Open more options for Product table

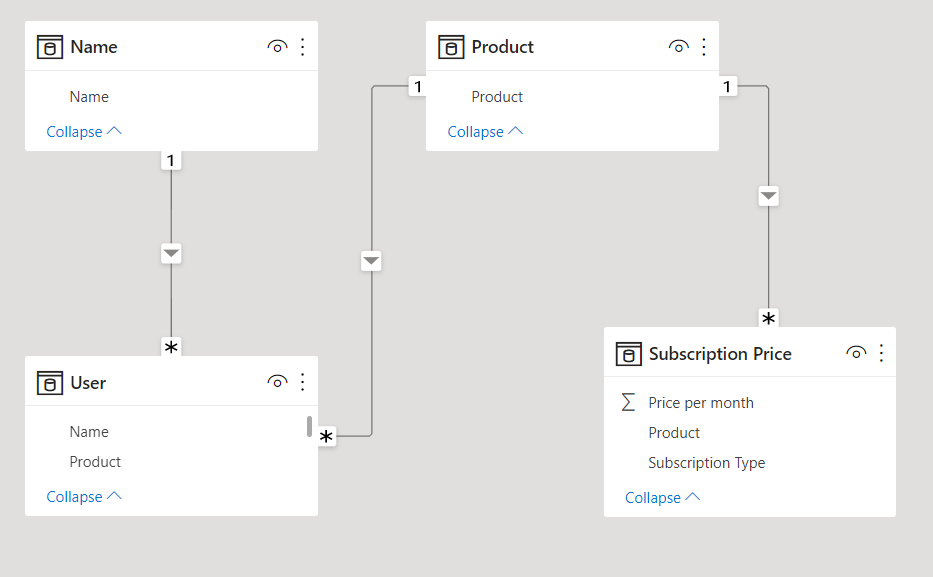[x=704, y=47]
